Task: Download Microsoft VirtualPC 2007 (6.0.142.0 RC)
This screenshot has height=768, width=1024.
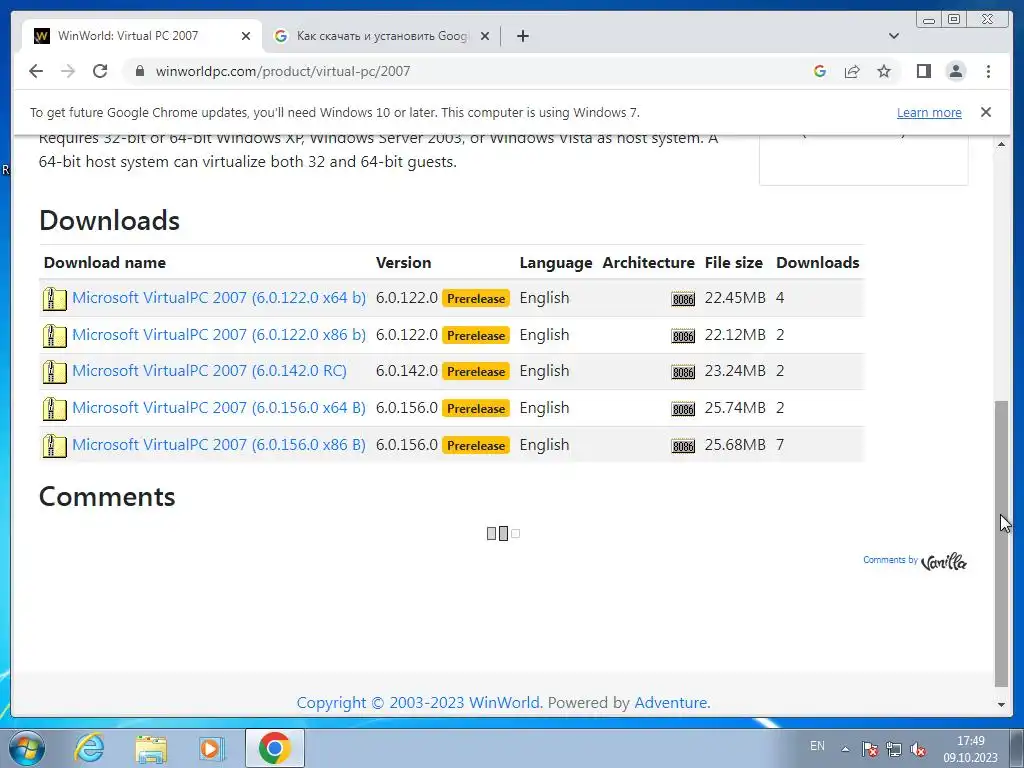Action: click(x=209, y=371)
